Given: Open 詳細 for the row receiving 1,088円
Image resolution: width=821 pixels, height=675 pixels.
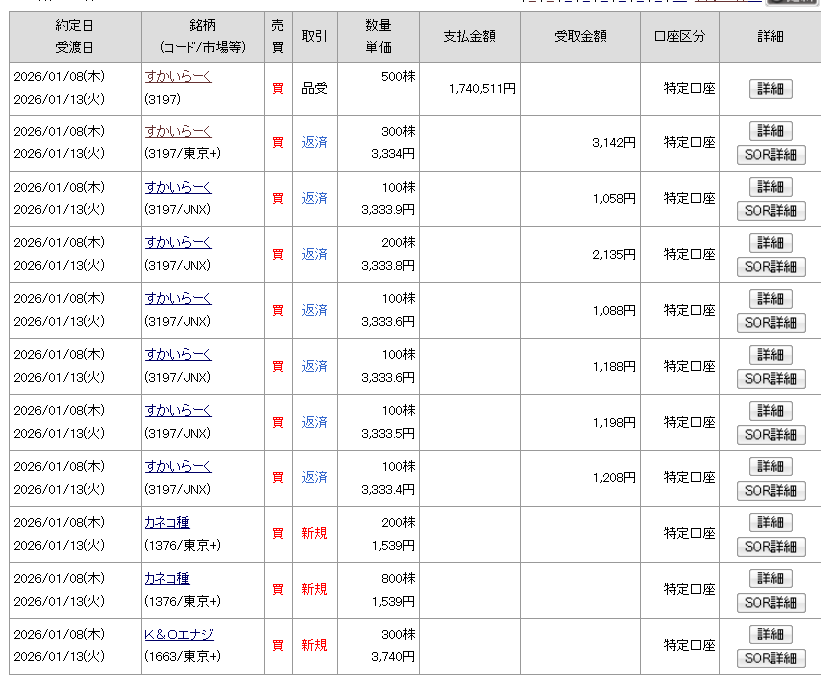Looking at the screenshot, I should [770, 299].
